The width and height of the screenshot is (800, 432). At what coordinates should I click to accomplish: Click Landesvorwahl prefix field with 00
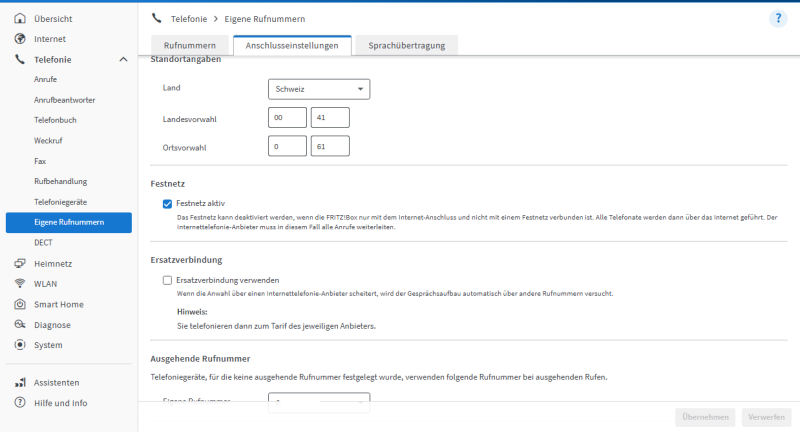point(287,117)
